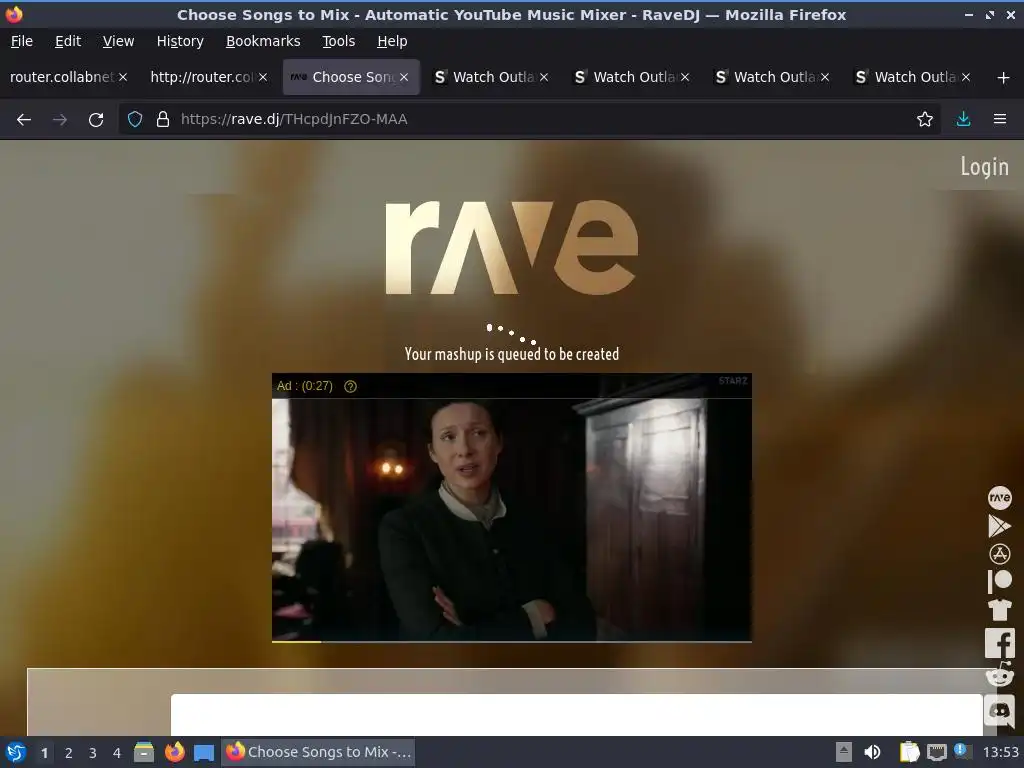Open the file manager from taskbar
Screen dimensions: 1024x768
pyautogui.click(x=144, y=752)
